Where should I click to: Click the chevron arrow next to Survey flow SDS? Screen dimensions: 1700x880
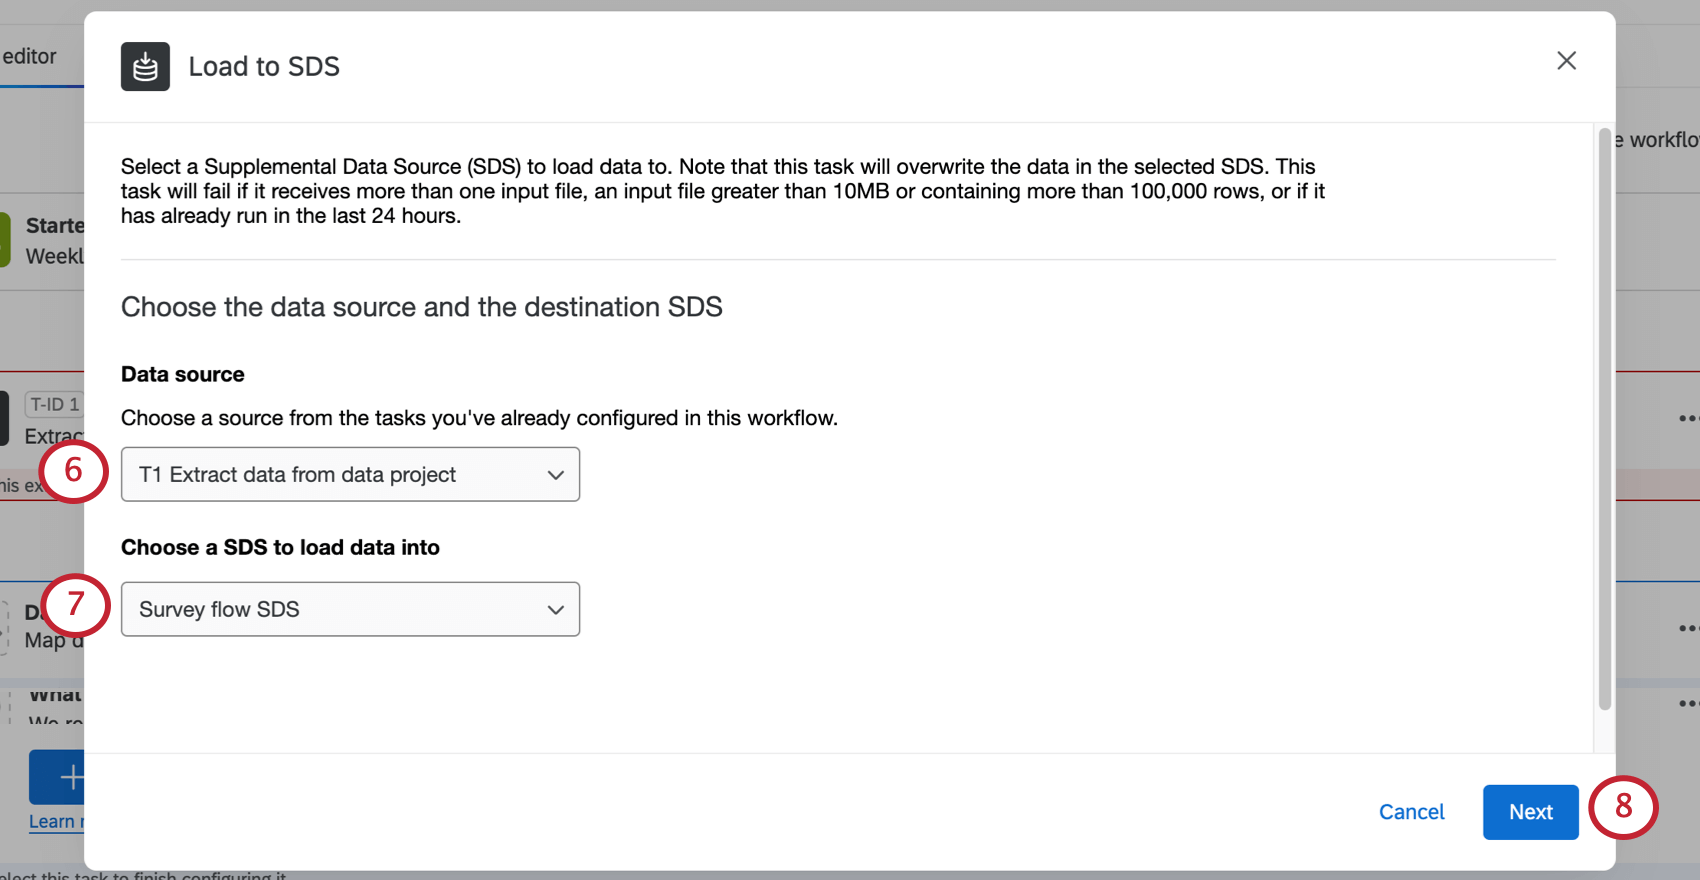coord(556,610)
